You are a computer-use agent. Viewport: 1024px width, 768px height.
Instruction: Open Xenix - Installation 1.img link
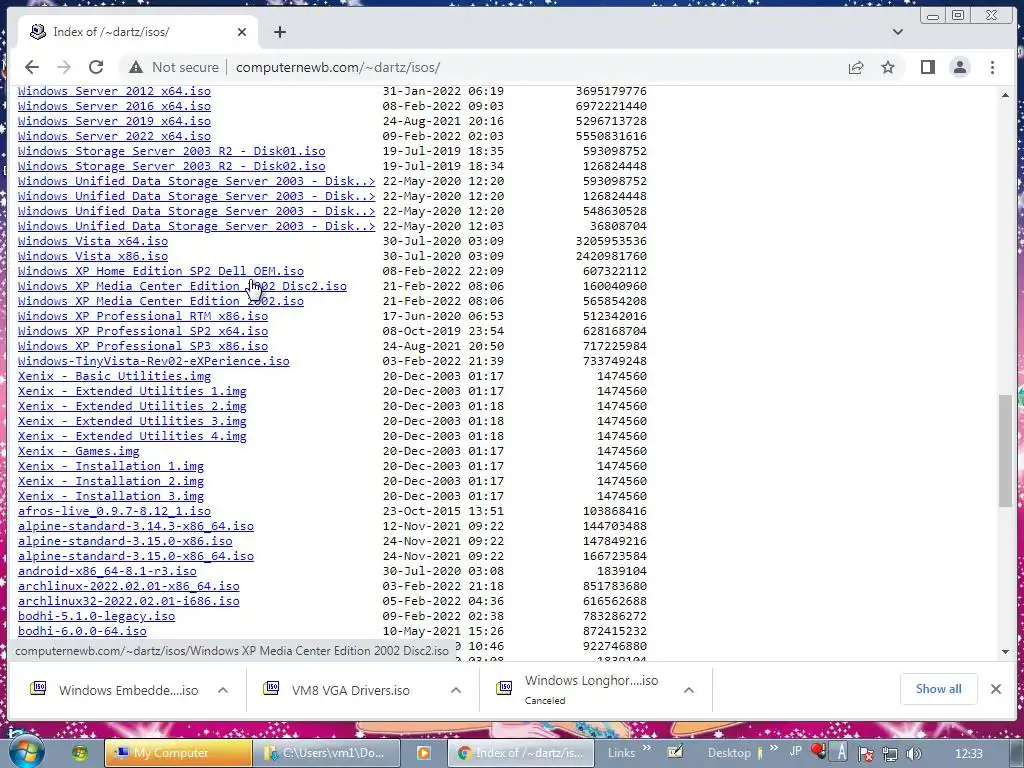coord(110,466)
